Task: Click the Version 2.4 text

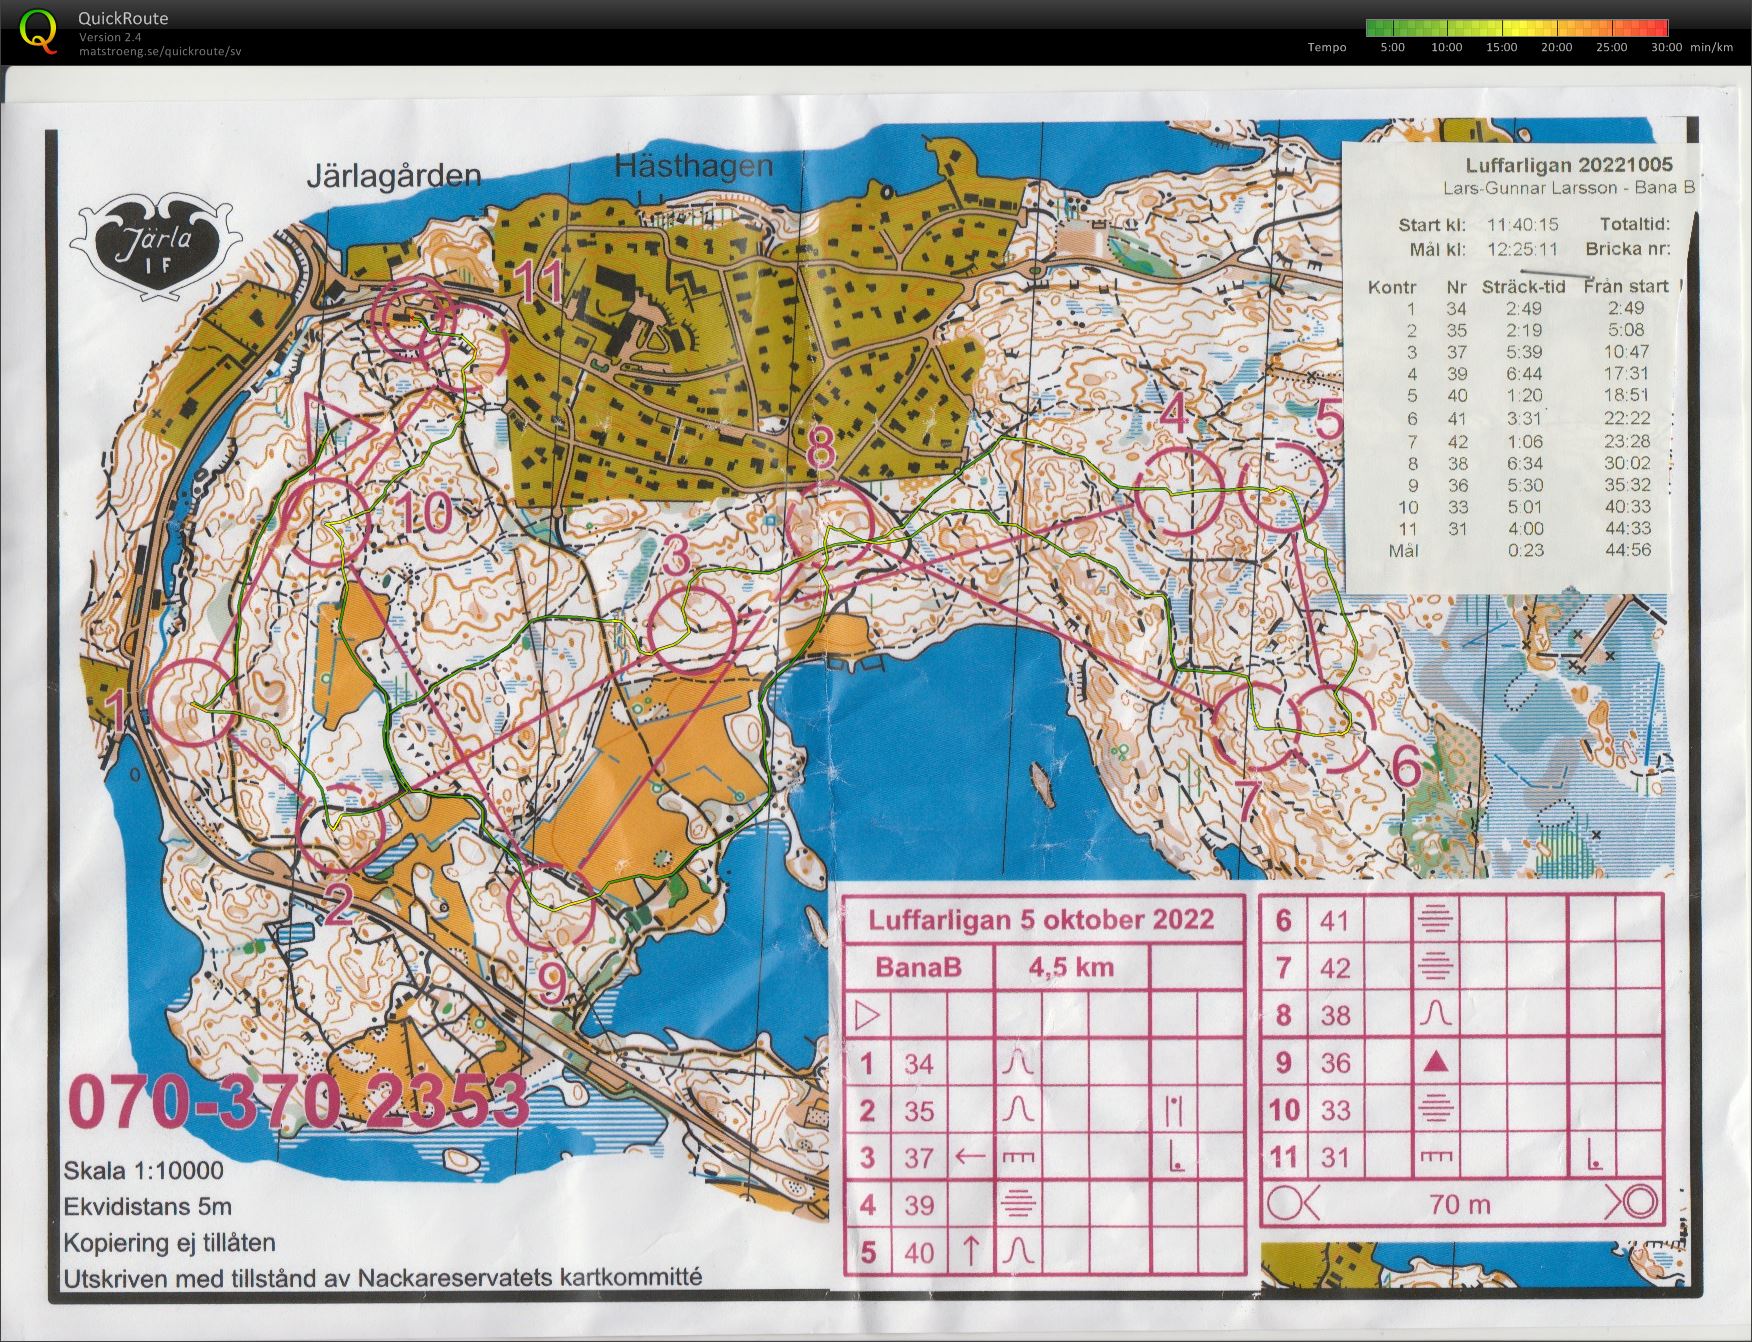Action: [x=110, y=37]
